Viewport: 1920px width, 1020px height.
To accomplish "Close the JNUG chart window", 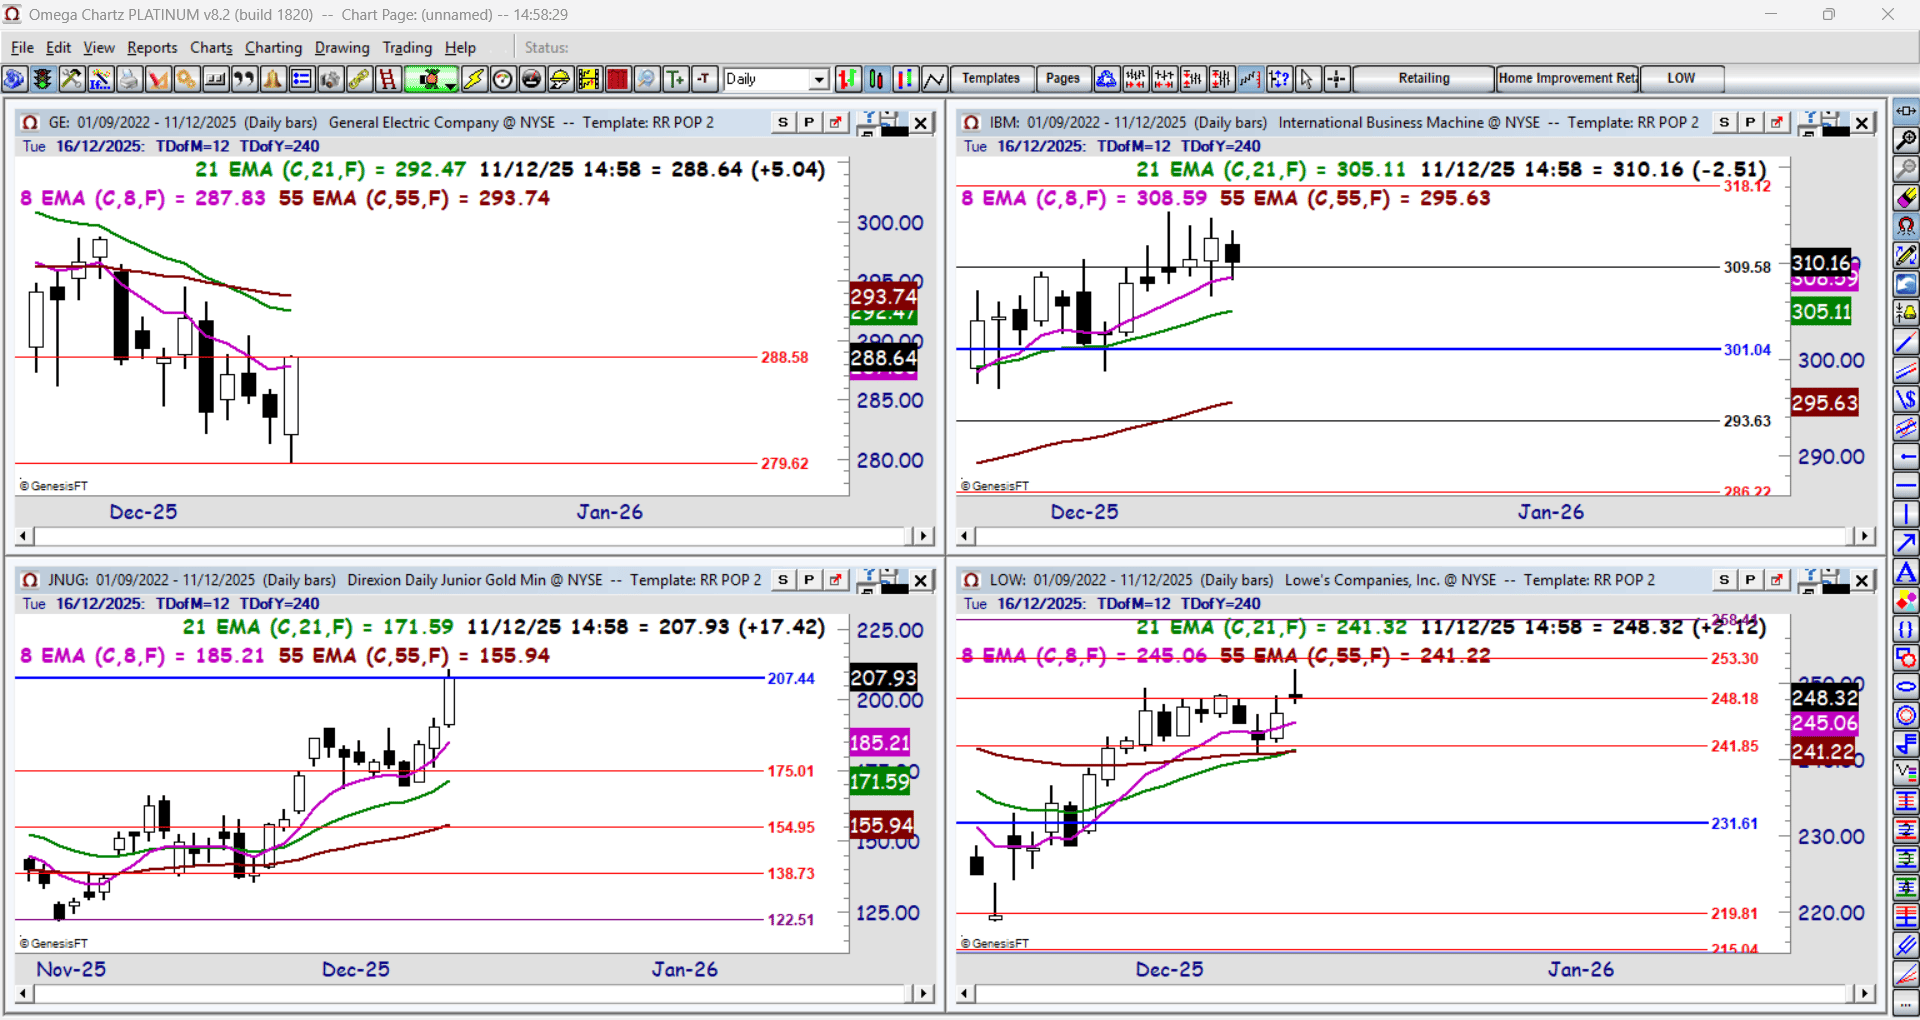I will (x=921, y=580).
